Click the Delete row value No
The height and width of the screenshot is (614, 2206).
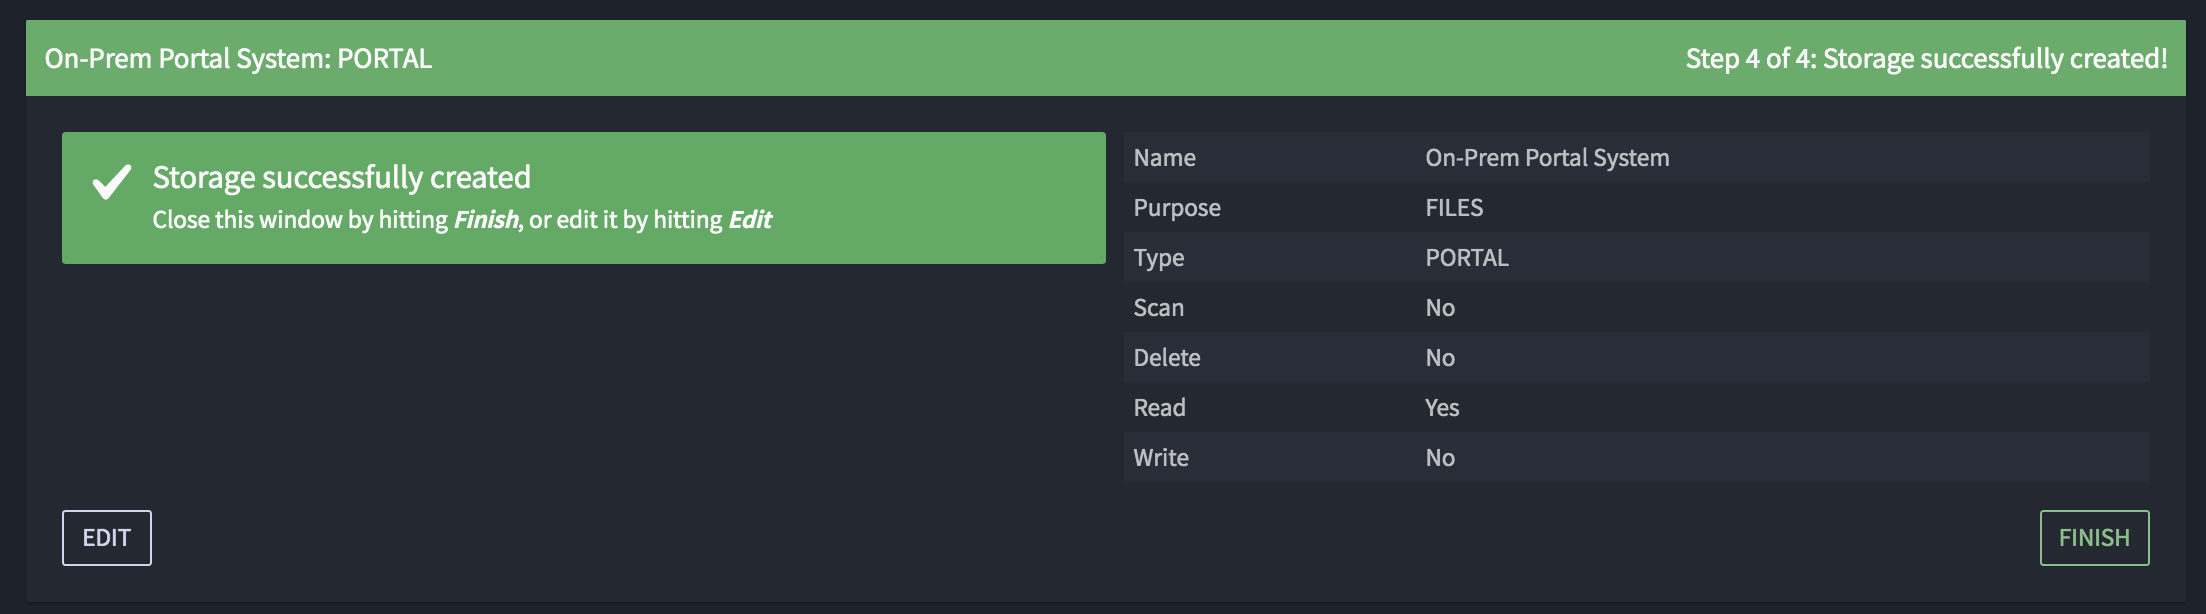click(1440, 358)
